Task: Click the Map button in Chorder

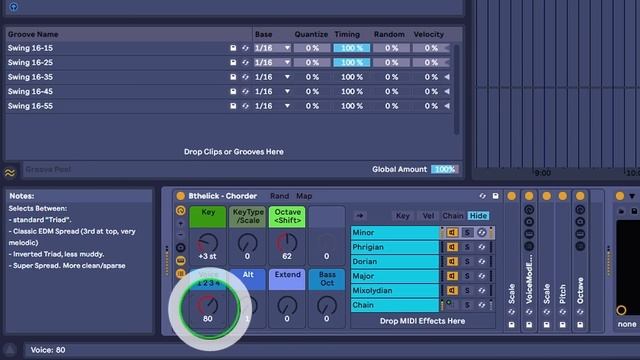Action: (304, 196)
